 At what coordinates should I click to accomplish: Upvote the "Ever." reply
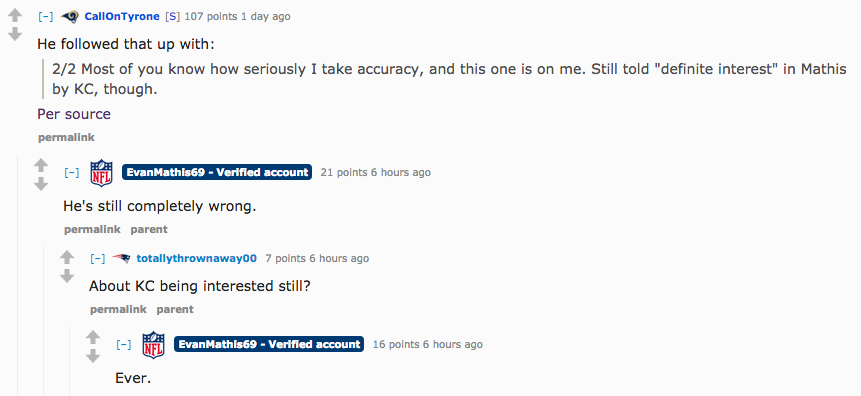pos(93,337)
